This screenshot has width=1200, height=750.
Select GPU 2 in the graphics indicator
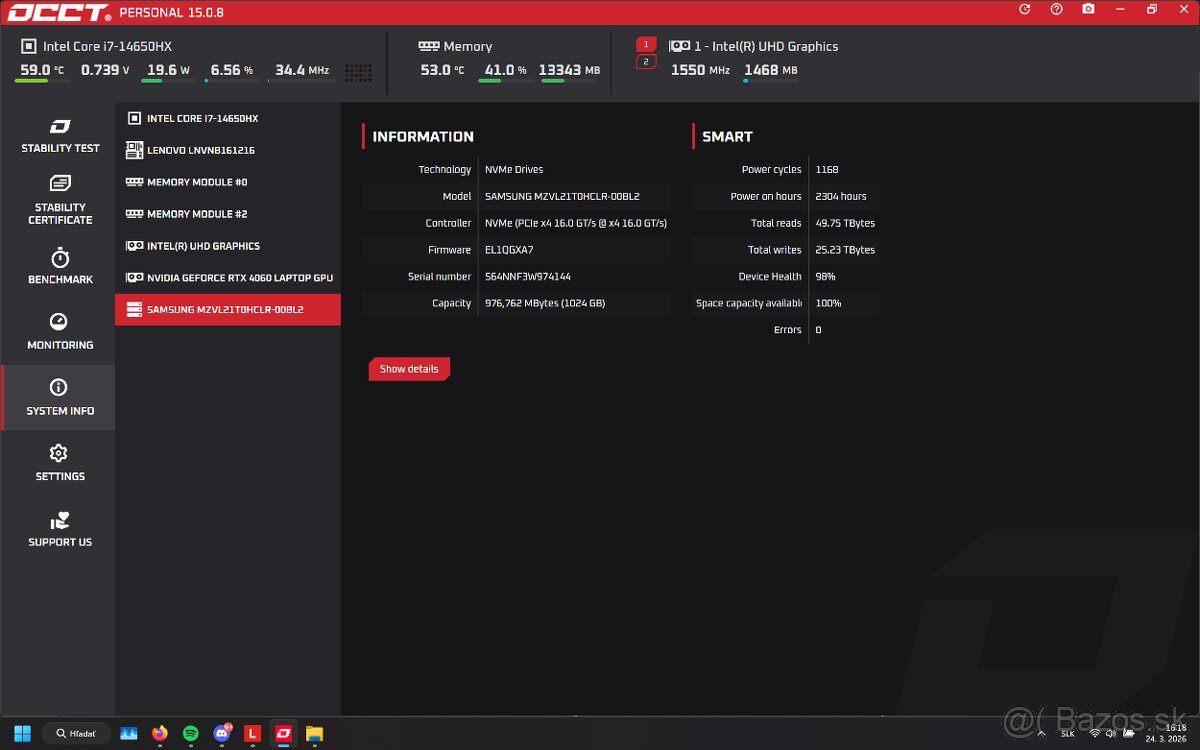click(645, 60)
